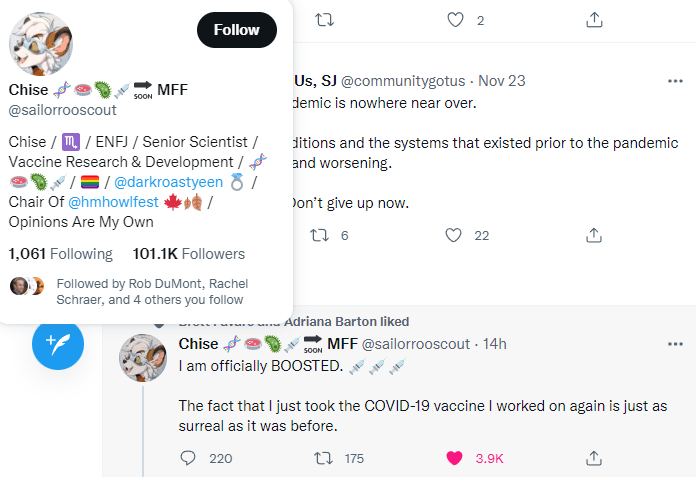Retweet the top tweet

pyautogui.click(x=323, y=19)
